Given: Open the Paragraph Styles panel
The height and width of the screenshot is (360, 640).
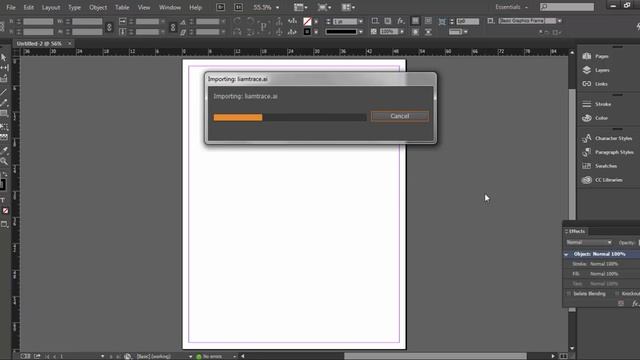Looking at the screenshot, I should 608,152.
